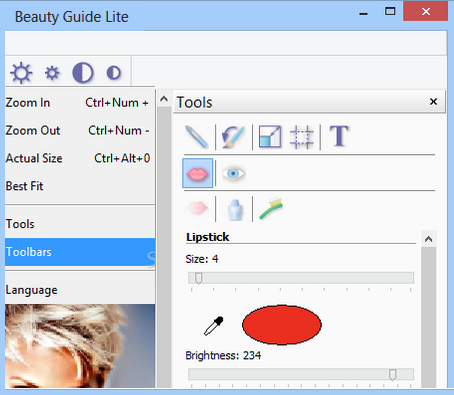454x395 pixels.
Task: Click the small sun brightness decrease icon
Action: (52, 73)
